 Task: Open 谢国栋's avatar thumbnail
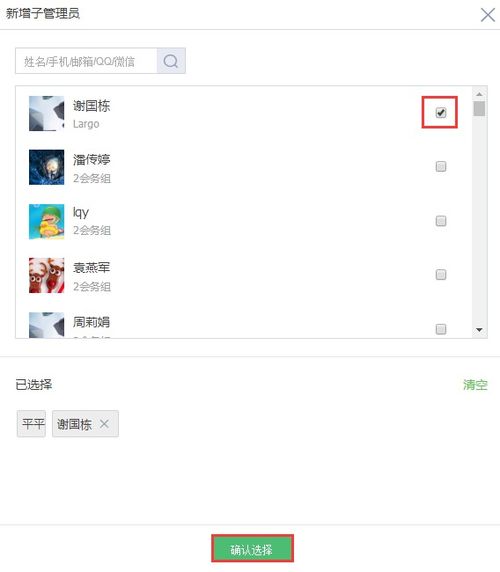46,113
